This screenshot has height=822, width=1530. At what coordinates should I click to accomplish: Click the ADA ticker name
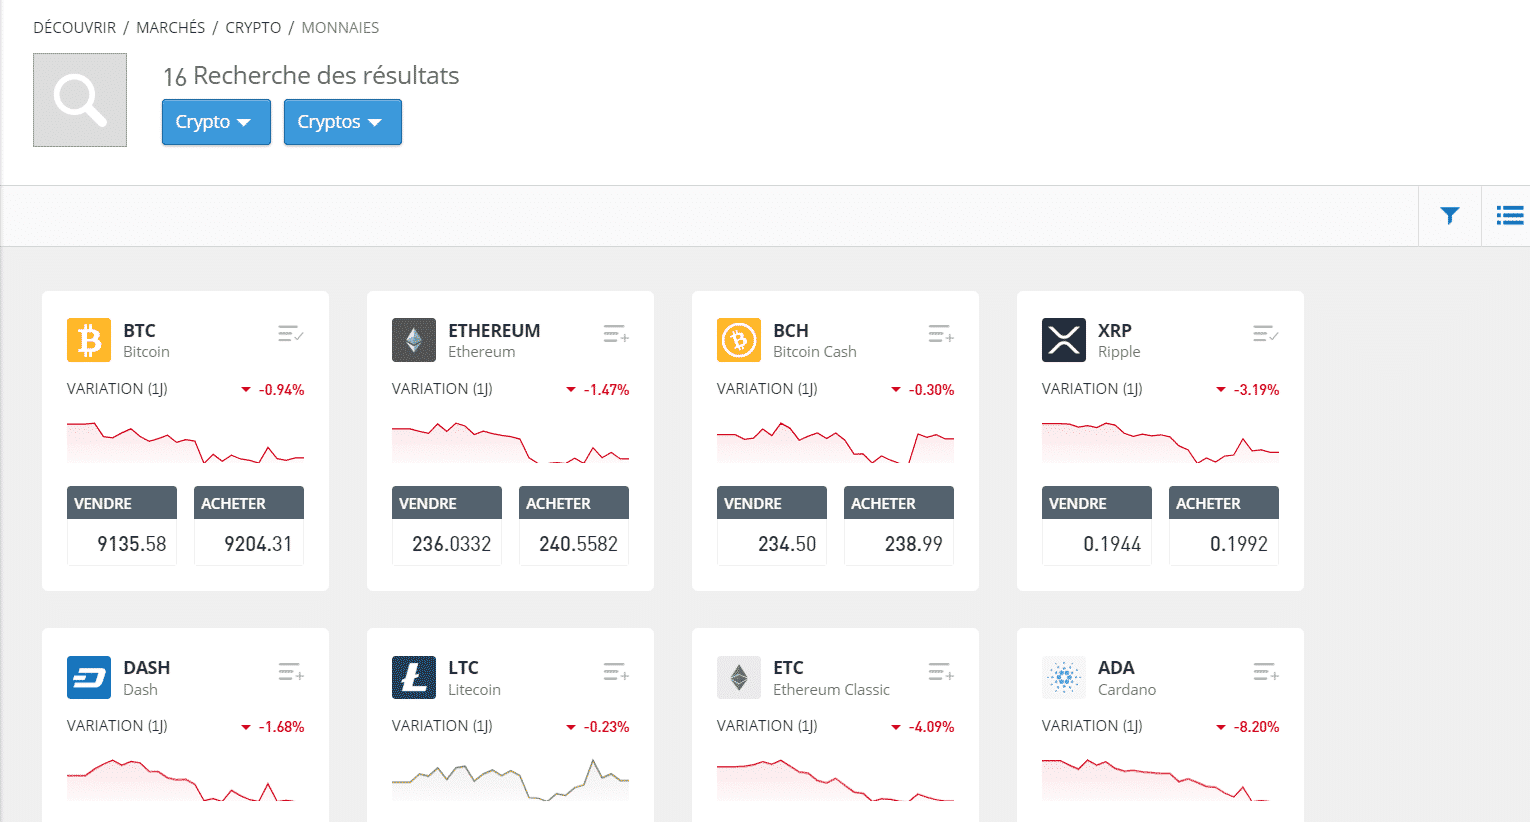tap(1116, 667)
